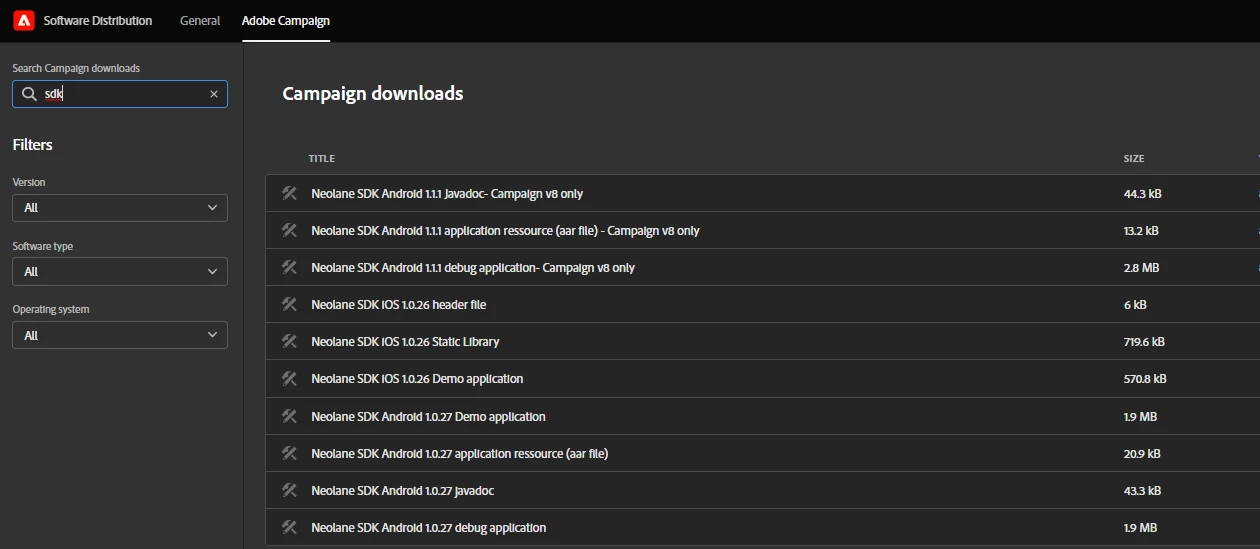Viewport: 1260px width, 549px height.
Task: Open Neolane SDK Android 1.0.27 javadoc
Action: click(403, 490)
